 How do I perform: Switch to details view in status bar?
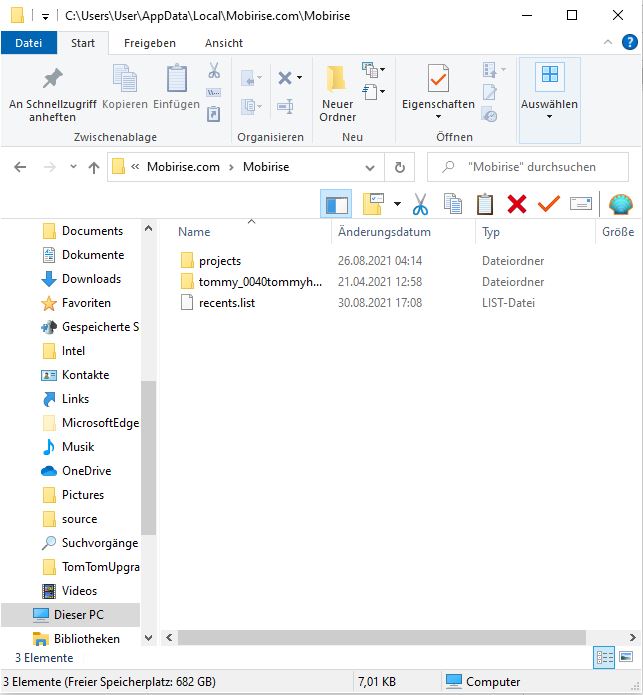[604, 657]
